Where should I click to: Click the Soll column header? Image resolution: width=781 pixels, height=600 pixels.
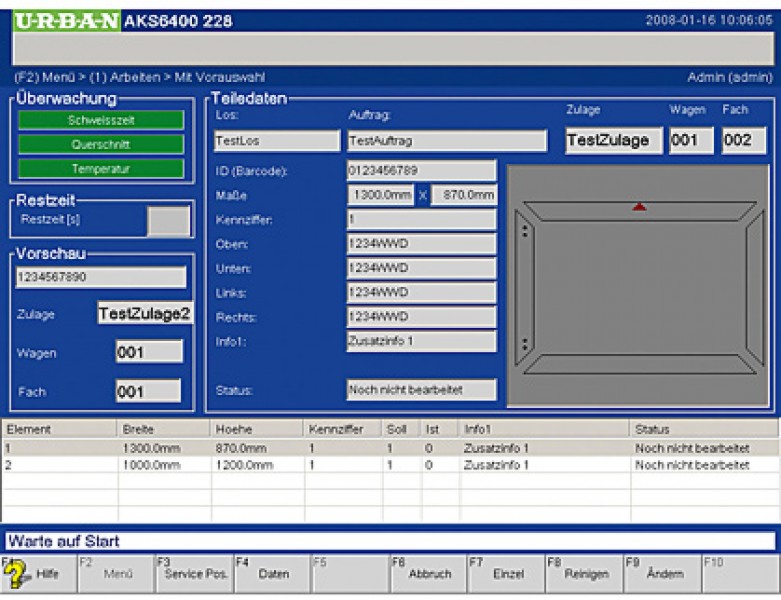click(x=401, y=429)
